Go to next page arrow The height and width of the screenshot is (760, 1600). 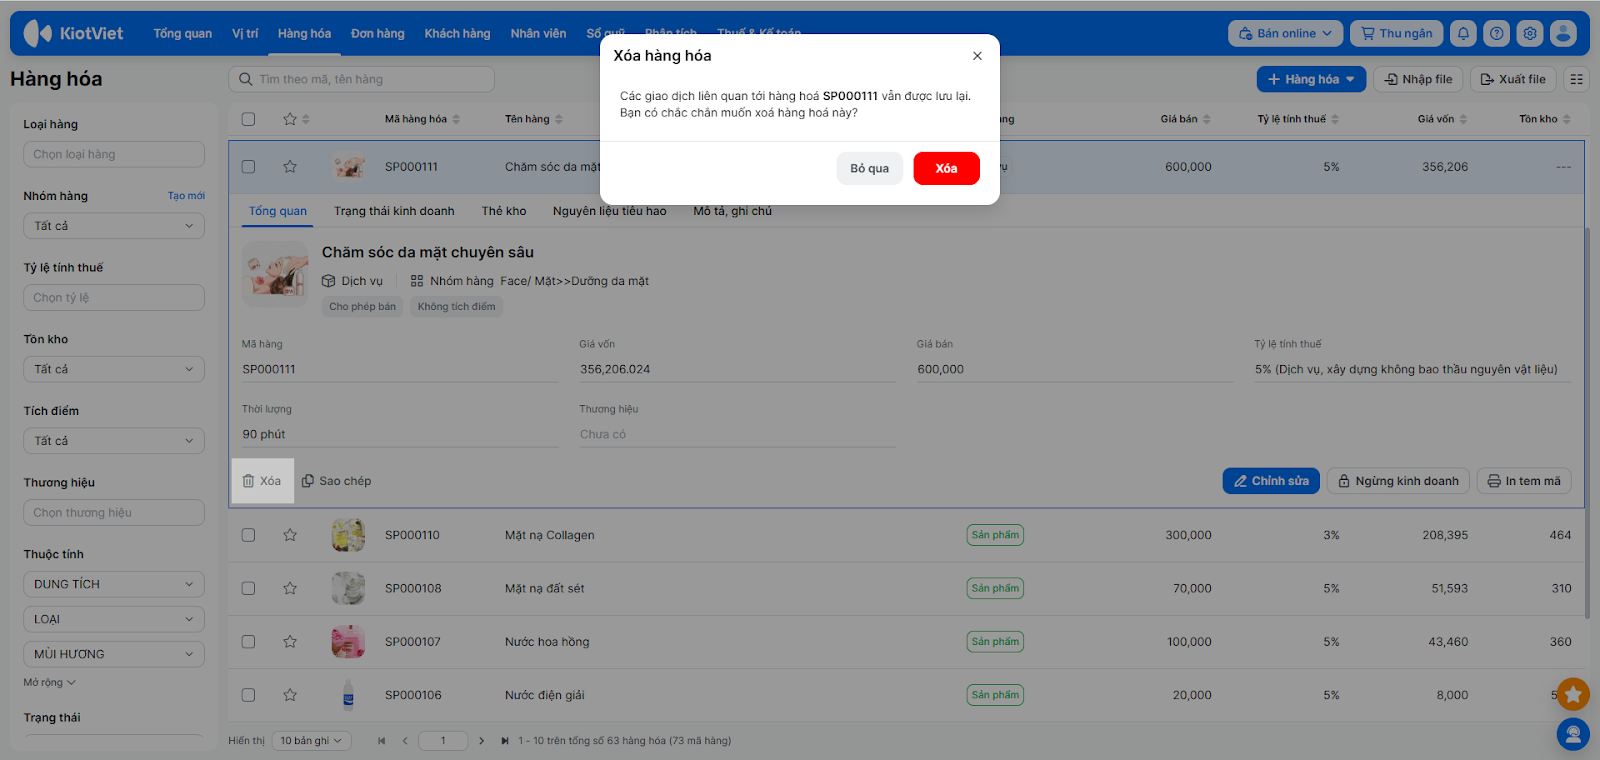(x=481, y=741)
